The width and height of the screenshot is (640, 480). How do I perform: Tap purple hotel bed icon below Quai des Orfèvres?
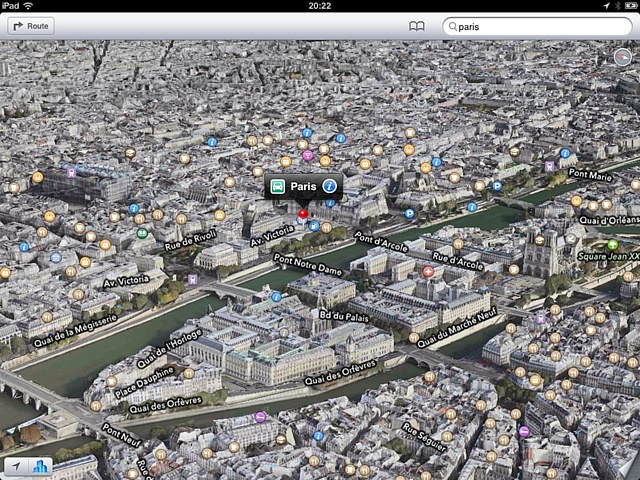(260, 417)
